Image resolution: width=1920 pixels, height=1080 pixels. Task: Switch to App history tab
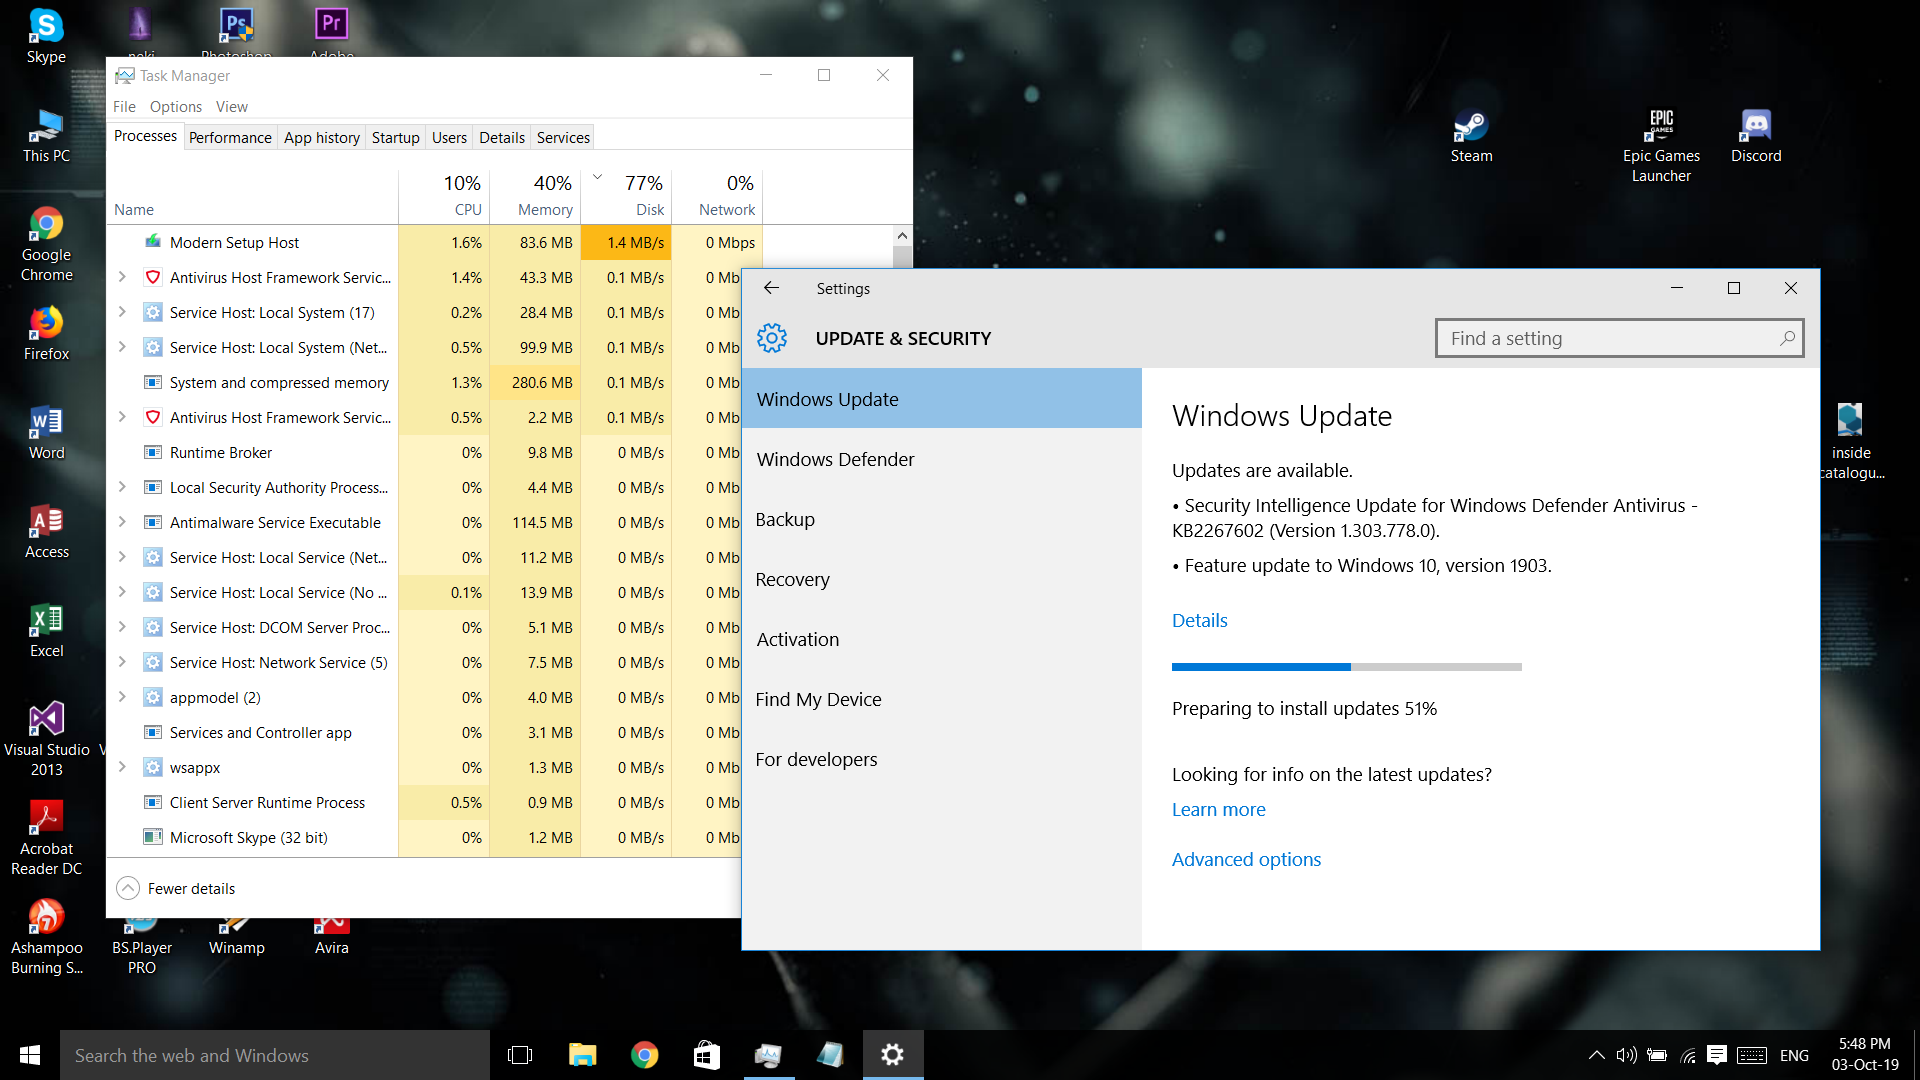321,137
